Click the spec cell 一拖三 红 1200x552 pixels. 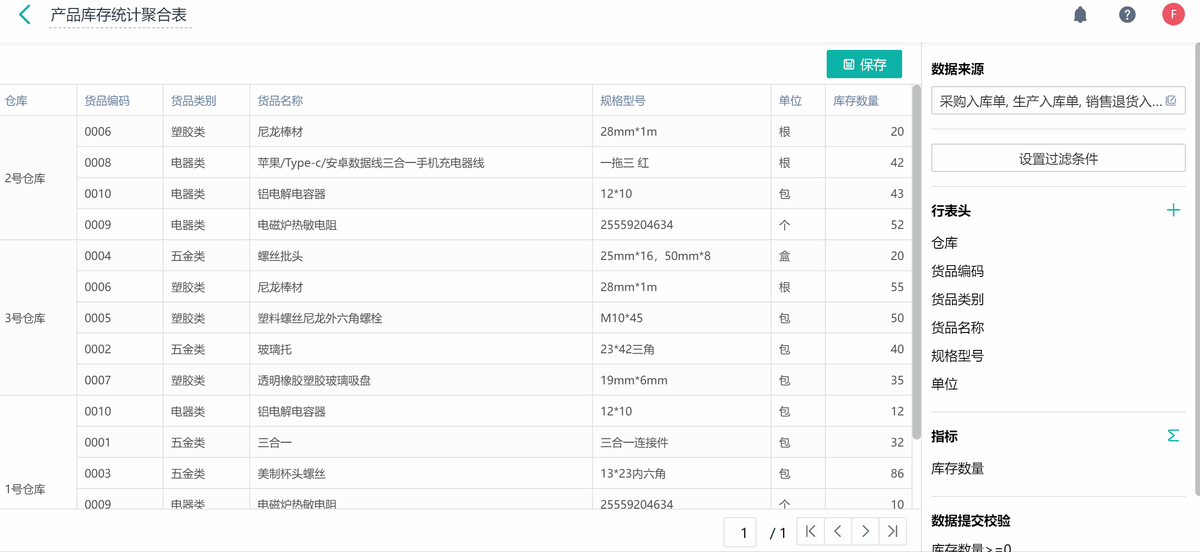(x=682, y=163)
